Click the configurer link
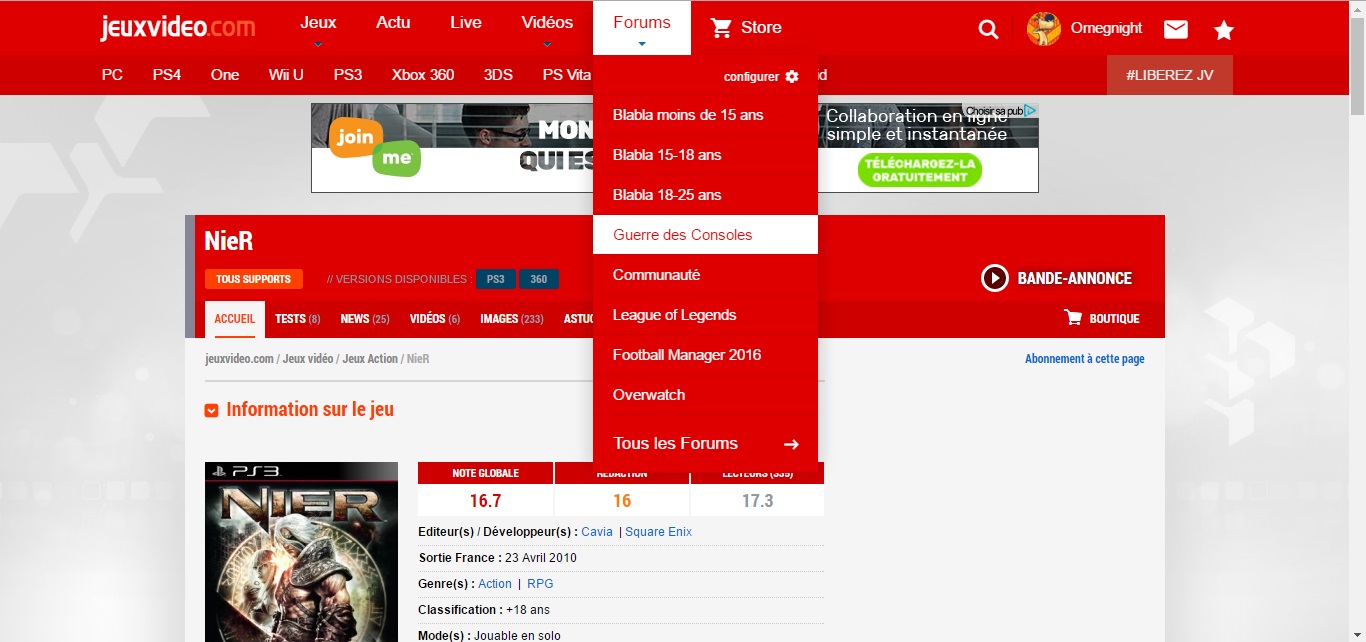 click(x=751, y=77)
